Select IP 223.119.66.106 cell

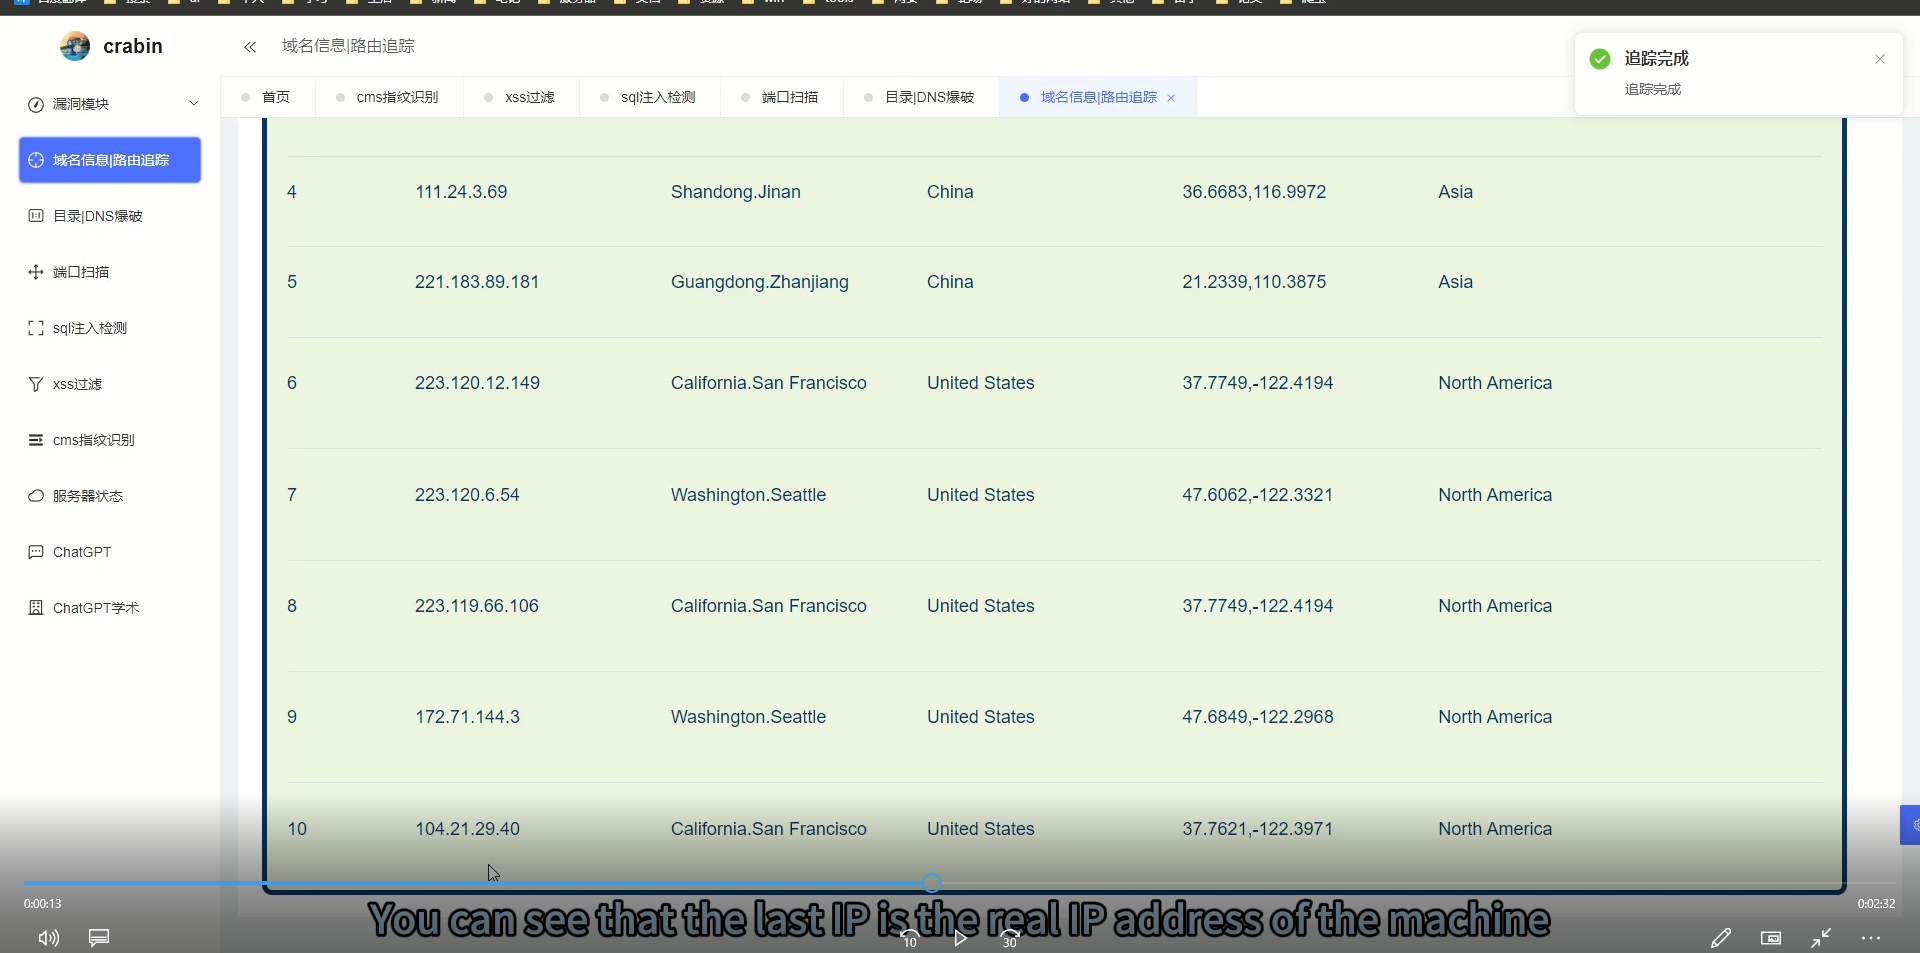(477, 606)
